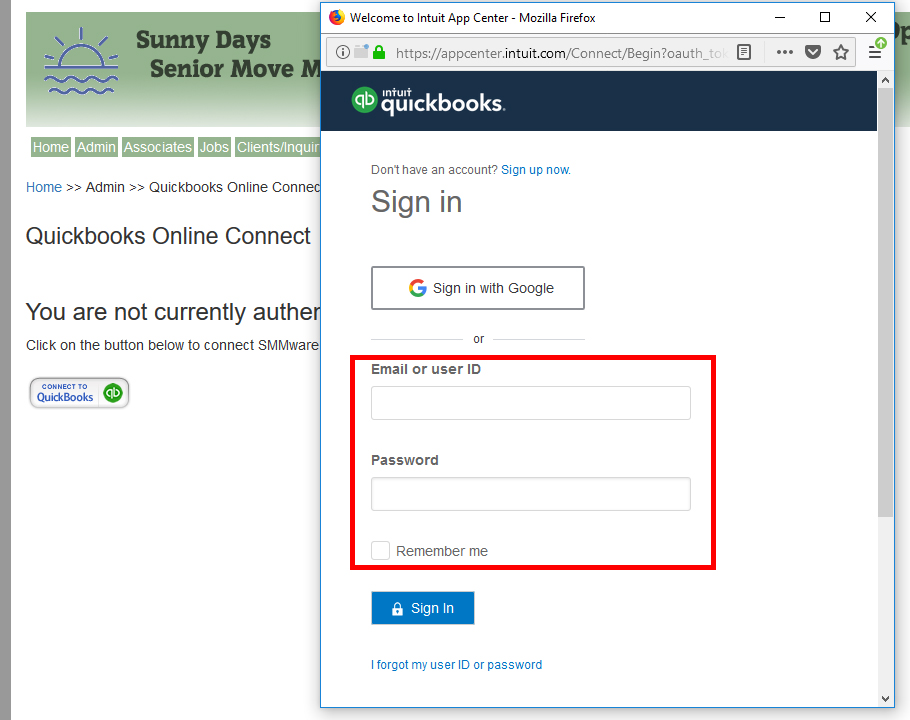
Task: Click the Connect to QuickBooks button
Action: [79, 393]
